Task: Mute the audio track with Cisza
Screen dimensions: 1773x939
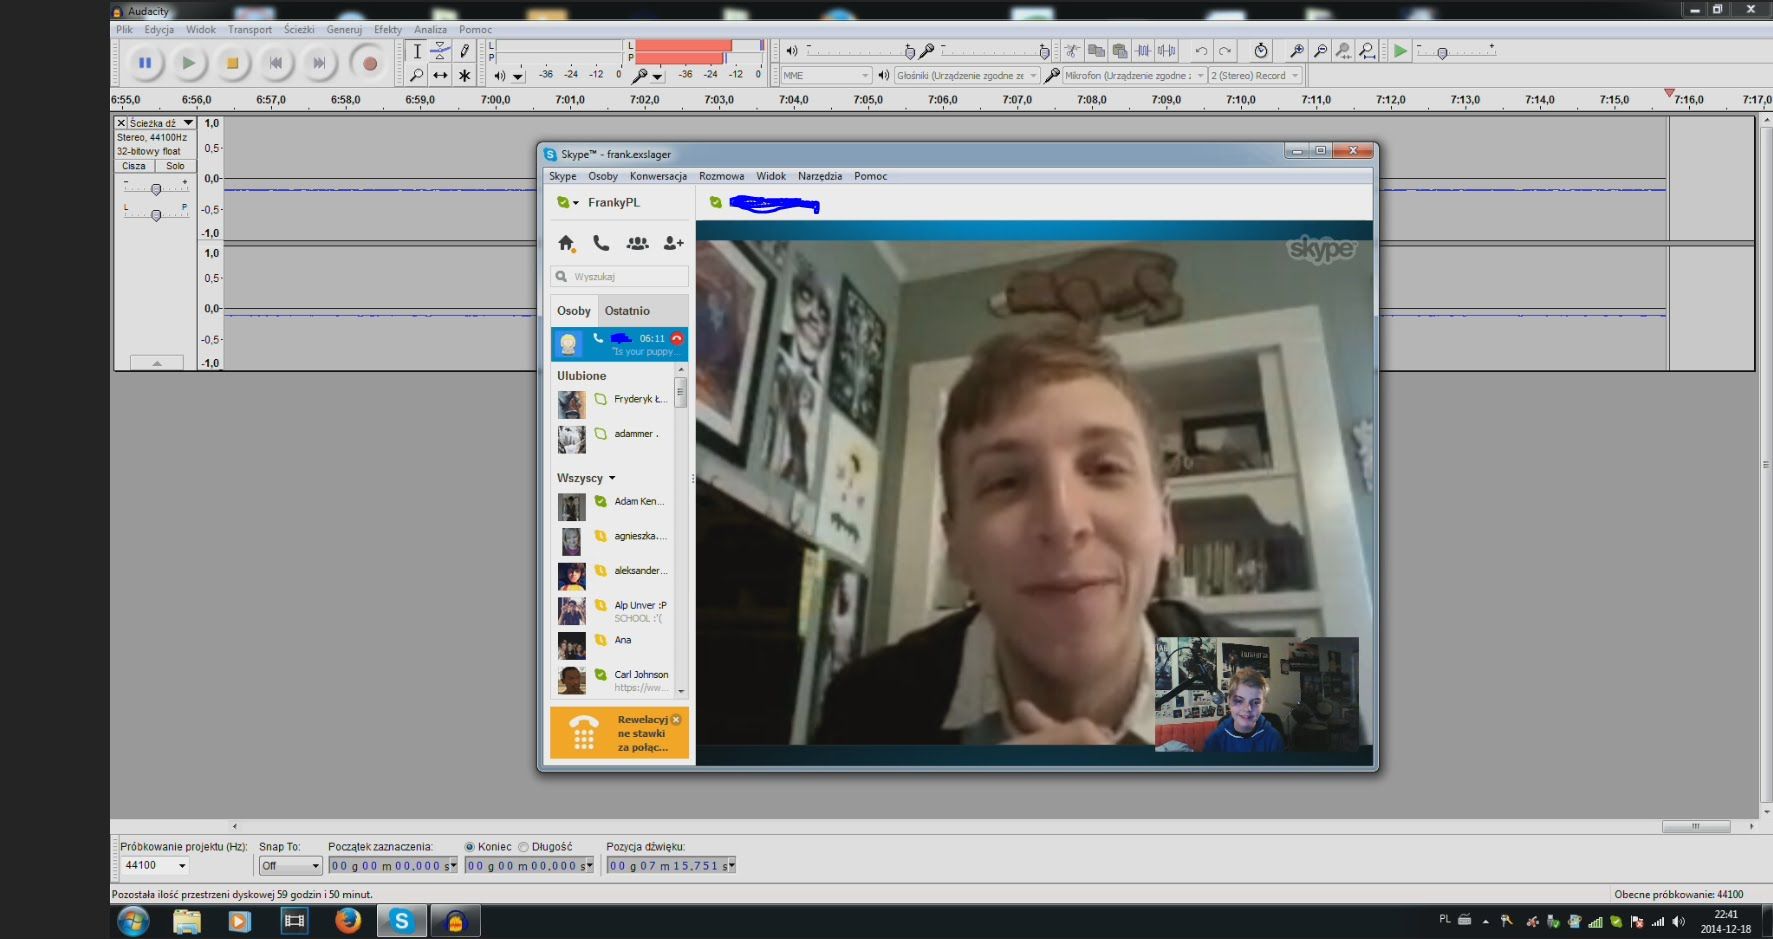Action: (134, 166)
